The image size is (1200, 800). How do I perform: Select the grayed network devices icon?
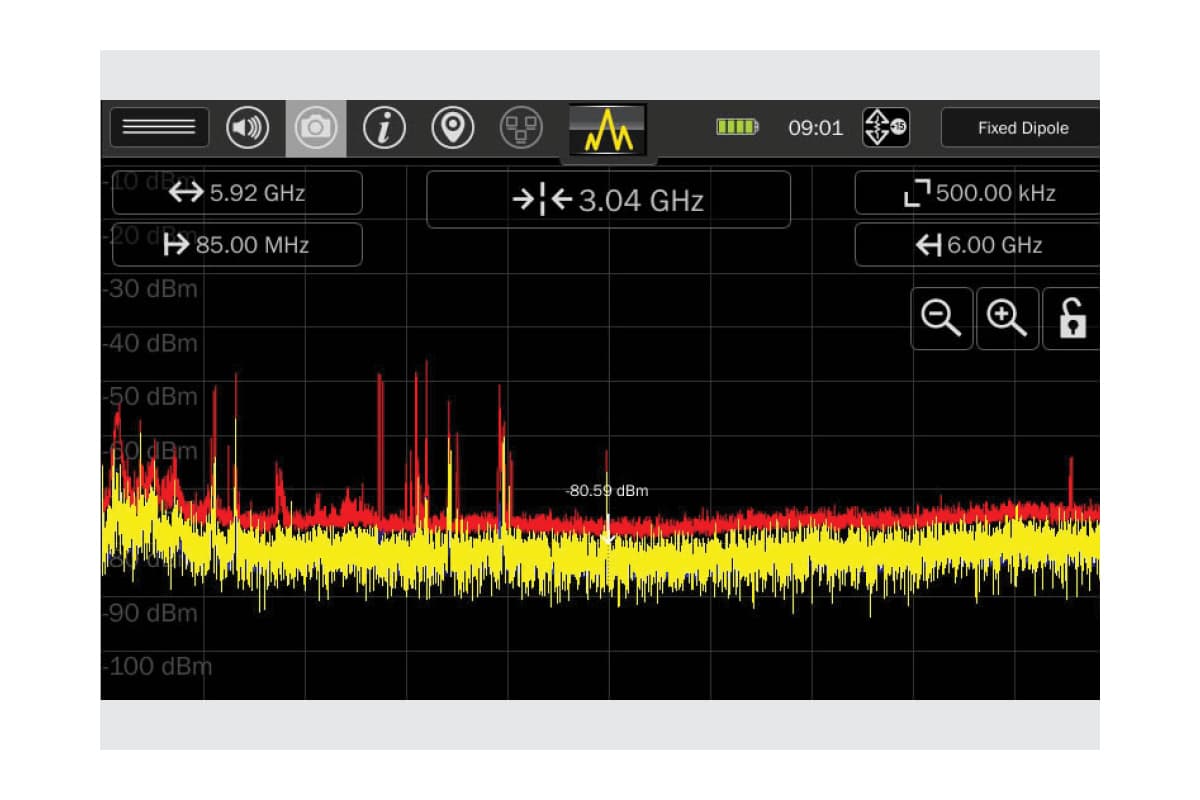coord(520,128)
